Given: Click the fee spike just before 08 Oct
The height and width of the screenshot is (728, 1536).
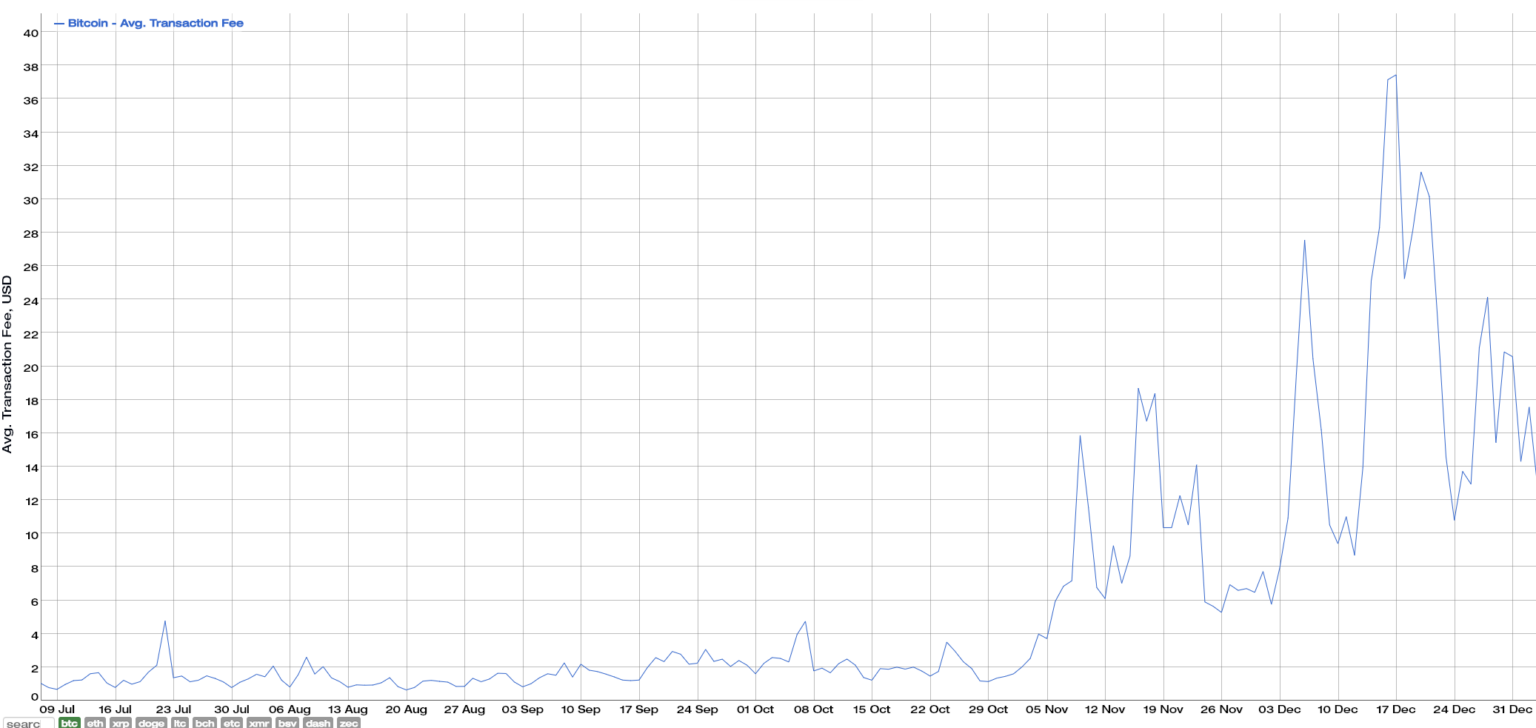Looking at the screenshot, I should coord(805,622).
